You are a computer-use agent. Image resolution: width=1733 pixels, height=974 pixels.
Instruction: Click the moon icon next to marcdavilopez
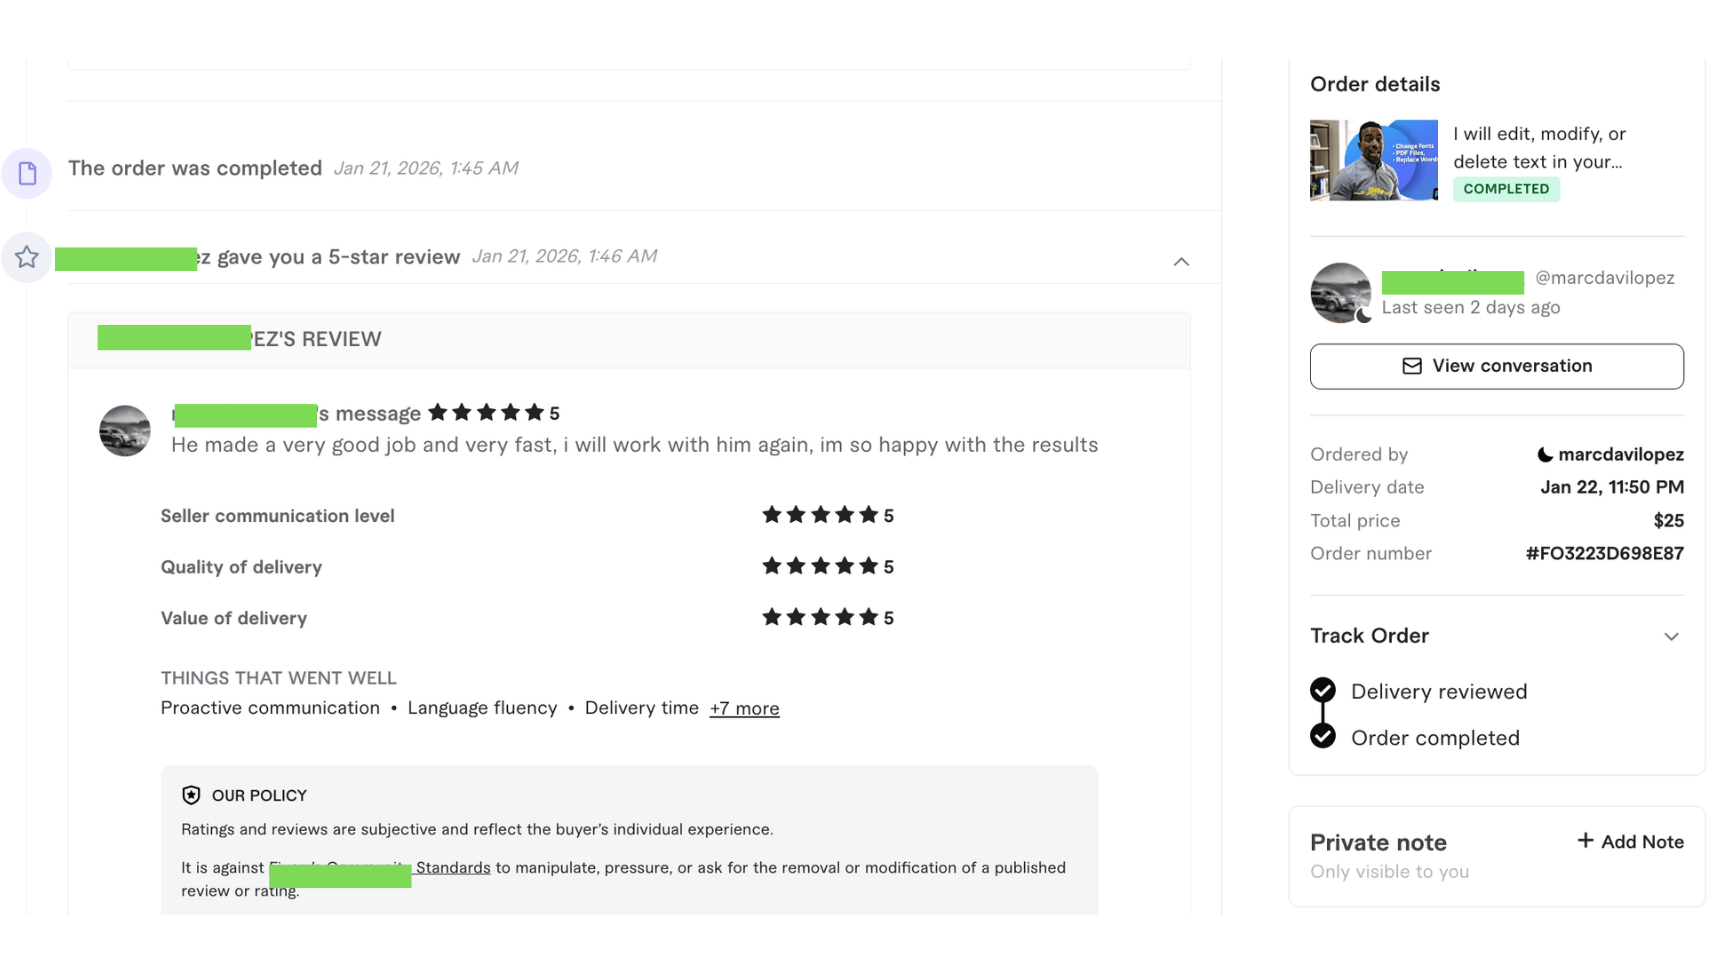pyautogui.click(x=1544, y=455)
